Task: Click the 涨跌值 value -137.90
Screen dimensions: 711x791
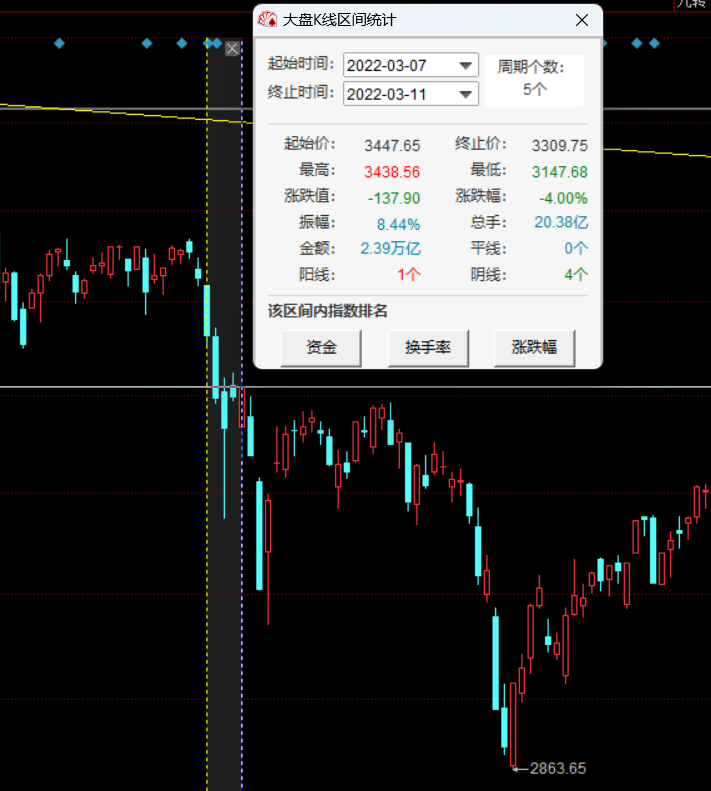Action: coord(394,198)
